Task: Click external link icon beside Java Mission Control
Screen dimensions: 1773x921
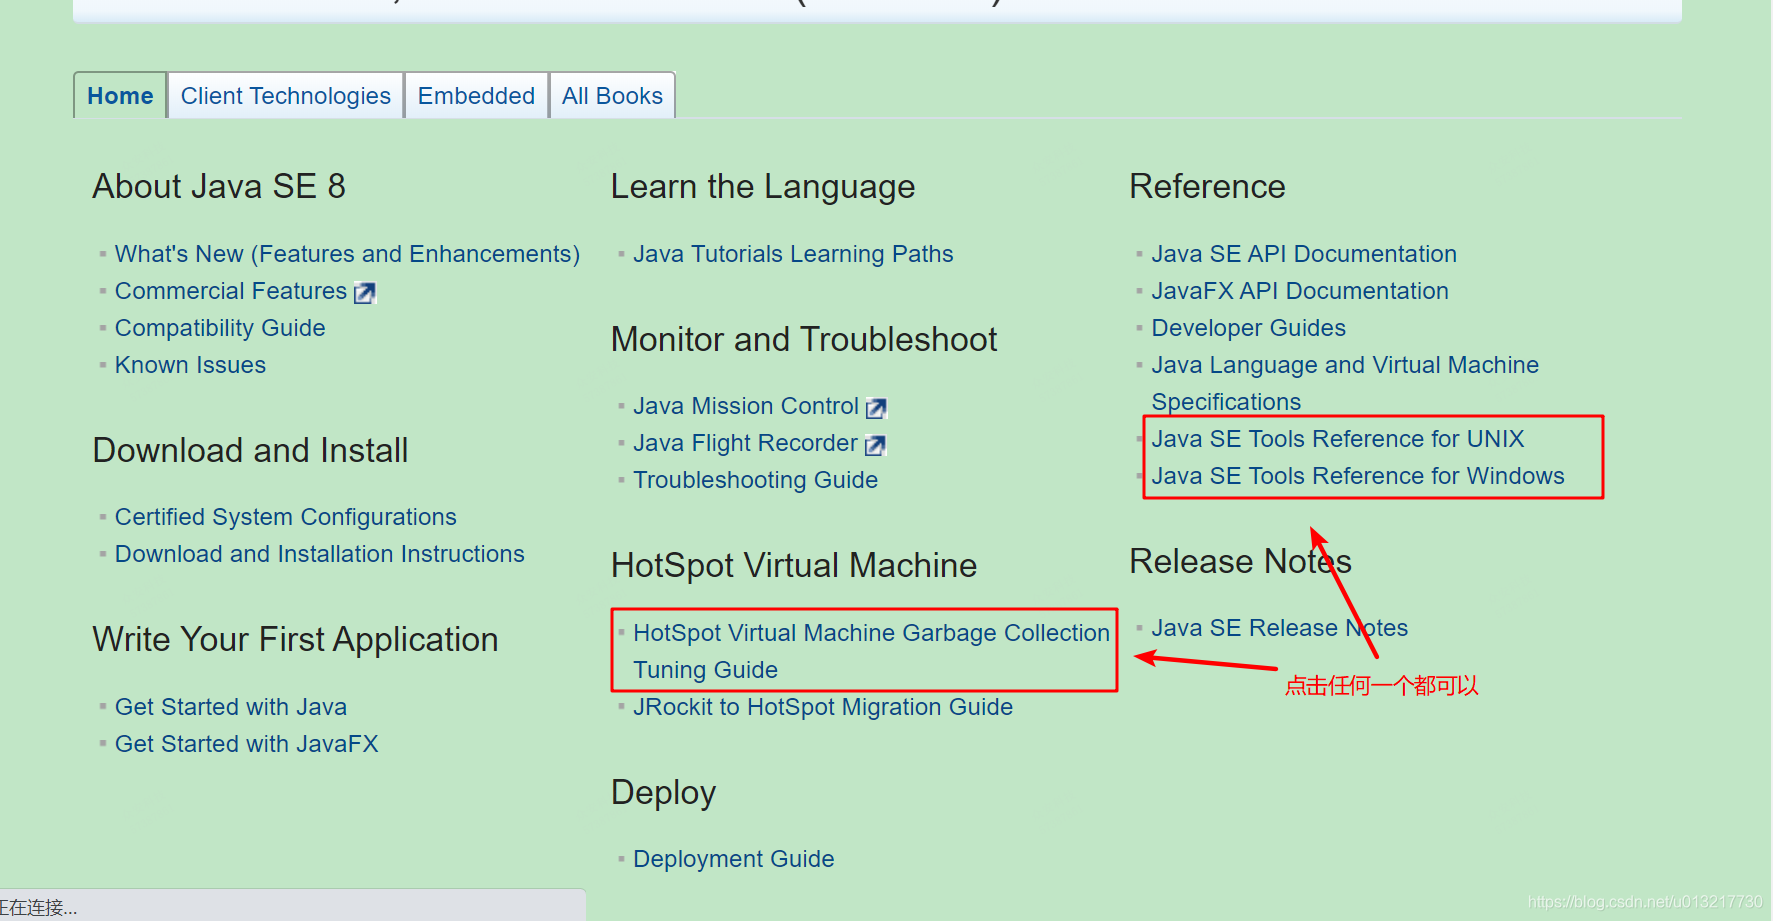Action: tap(876, 407)
